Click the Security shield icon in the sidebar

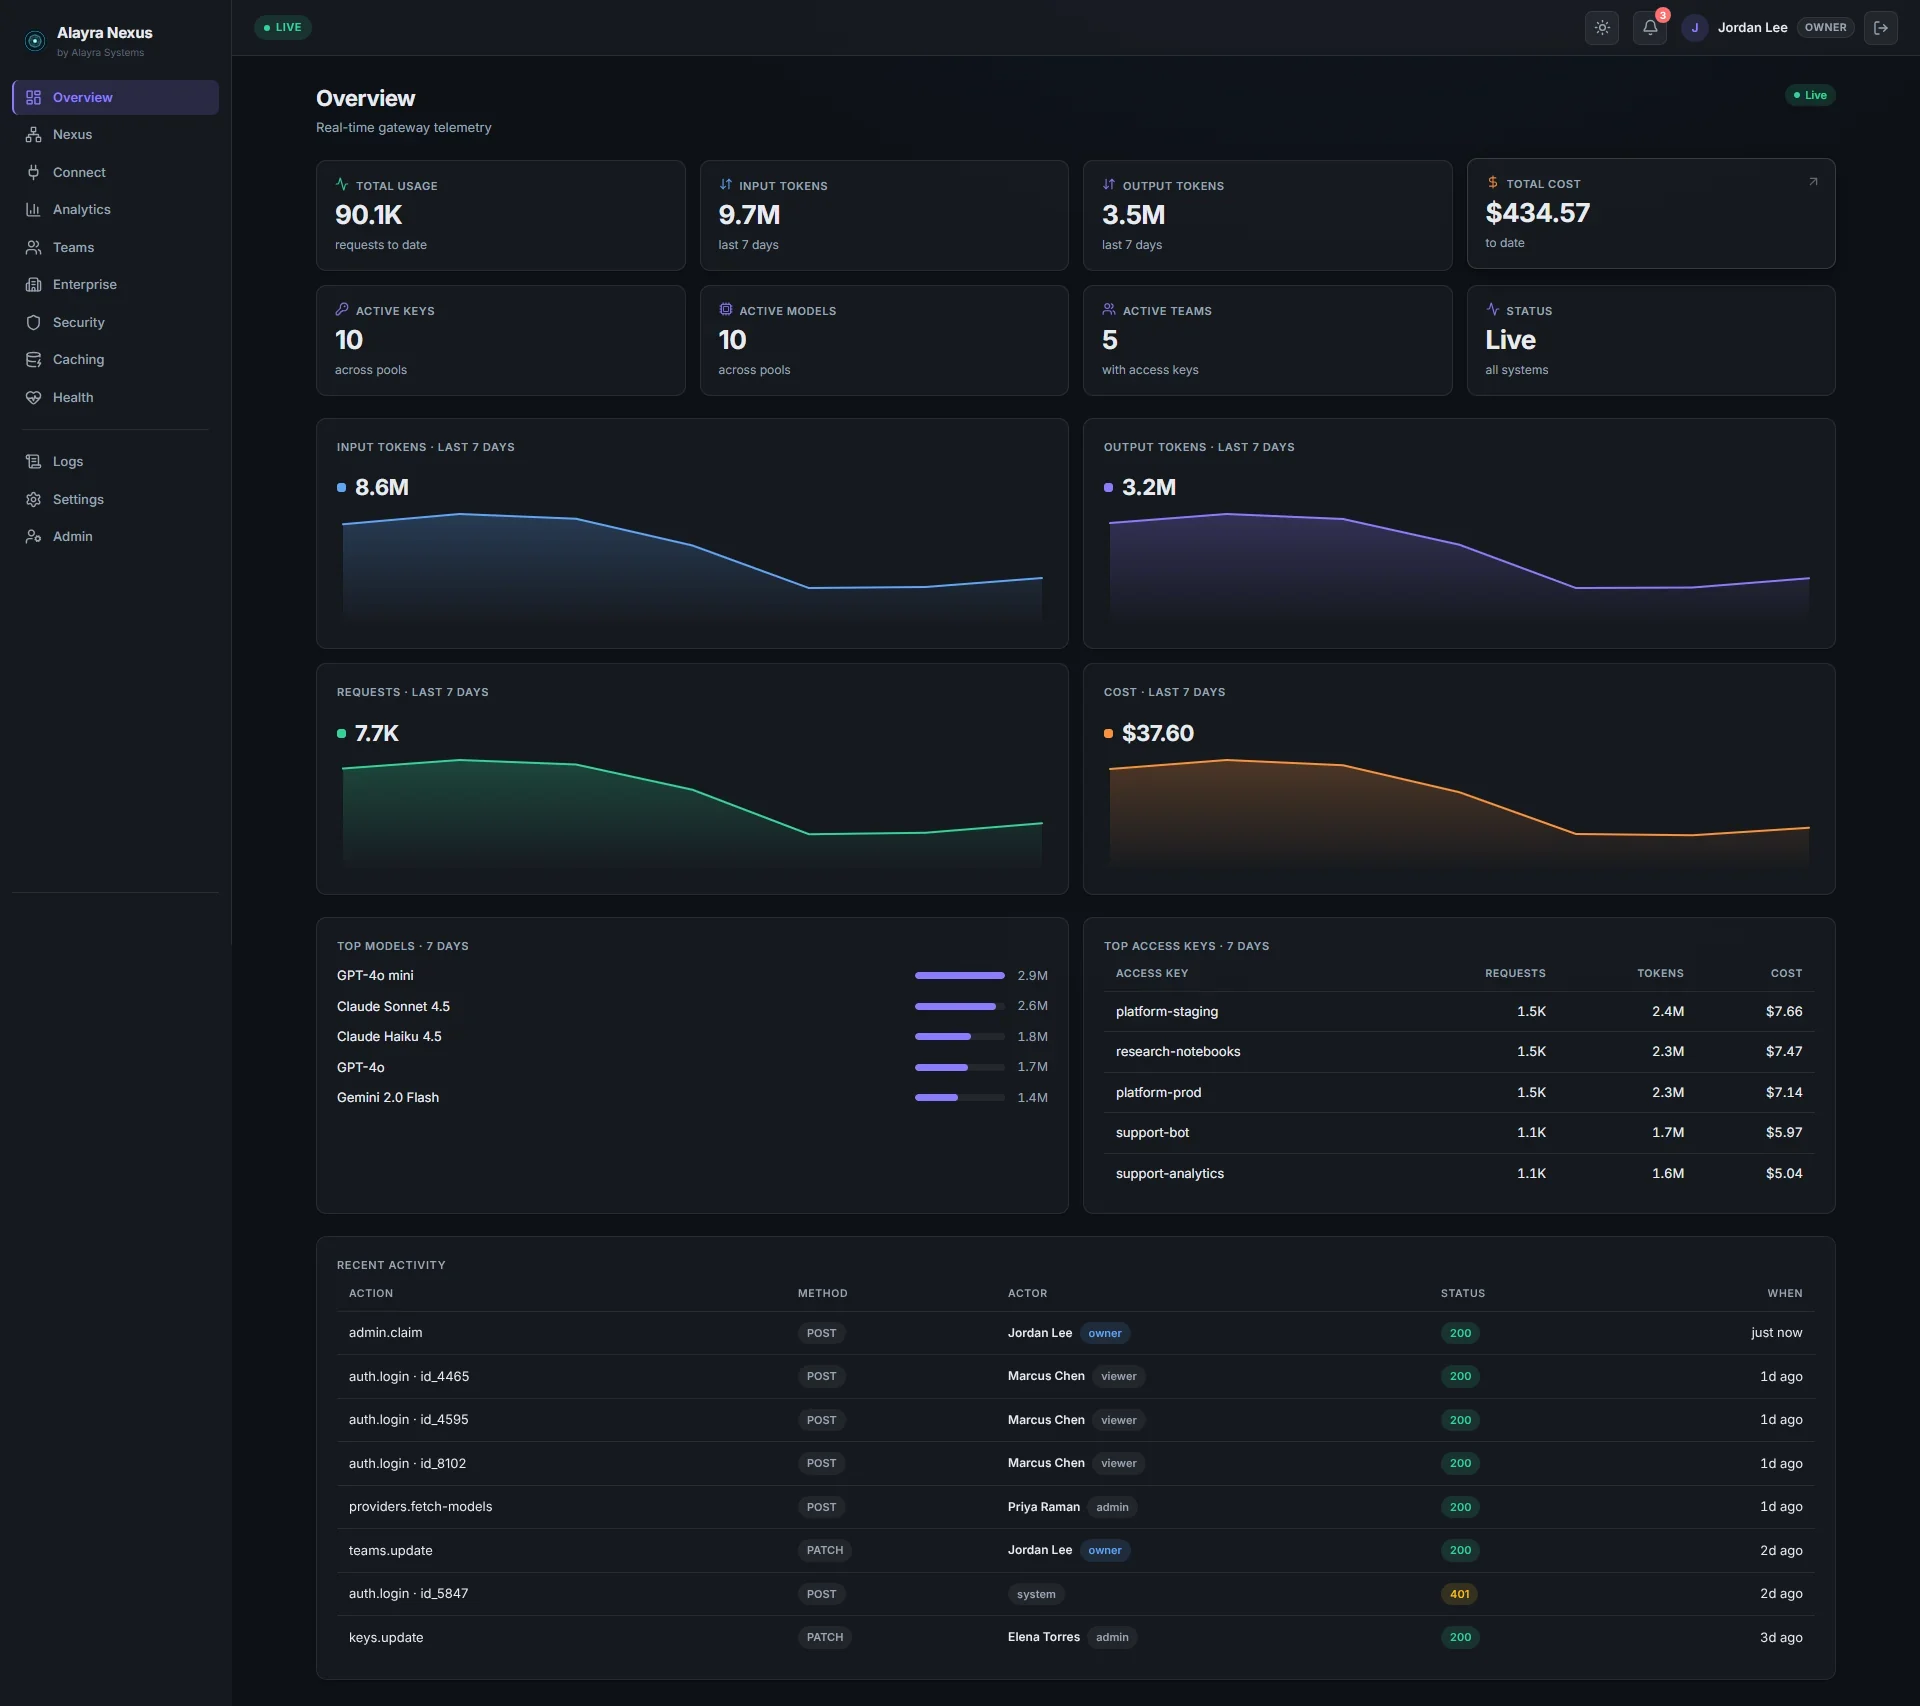click(x=33, y=322)
